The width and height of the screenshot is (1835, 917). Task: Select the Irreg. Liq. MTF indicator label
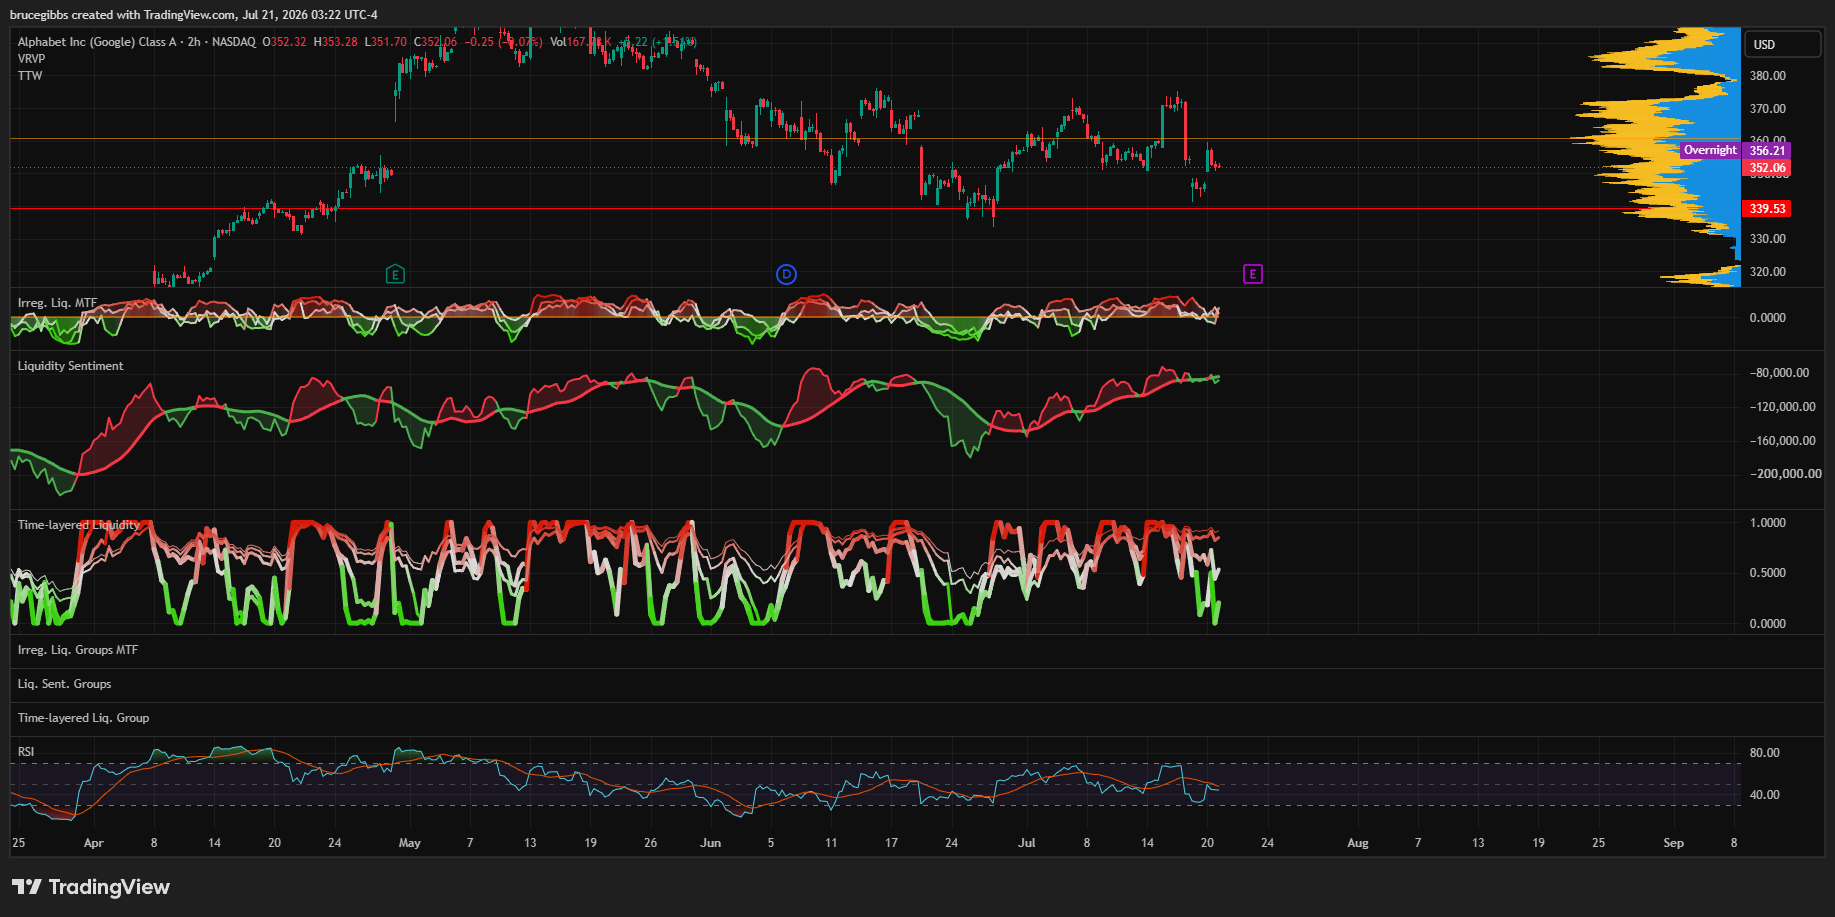(58, 303)
